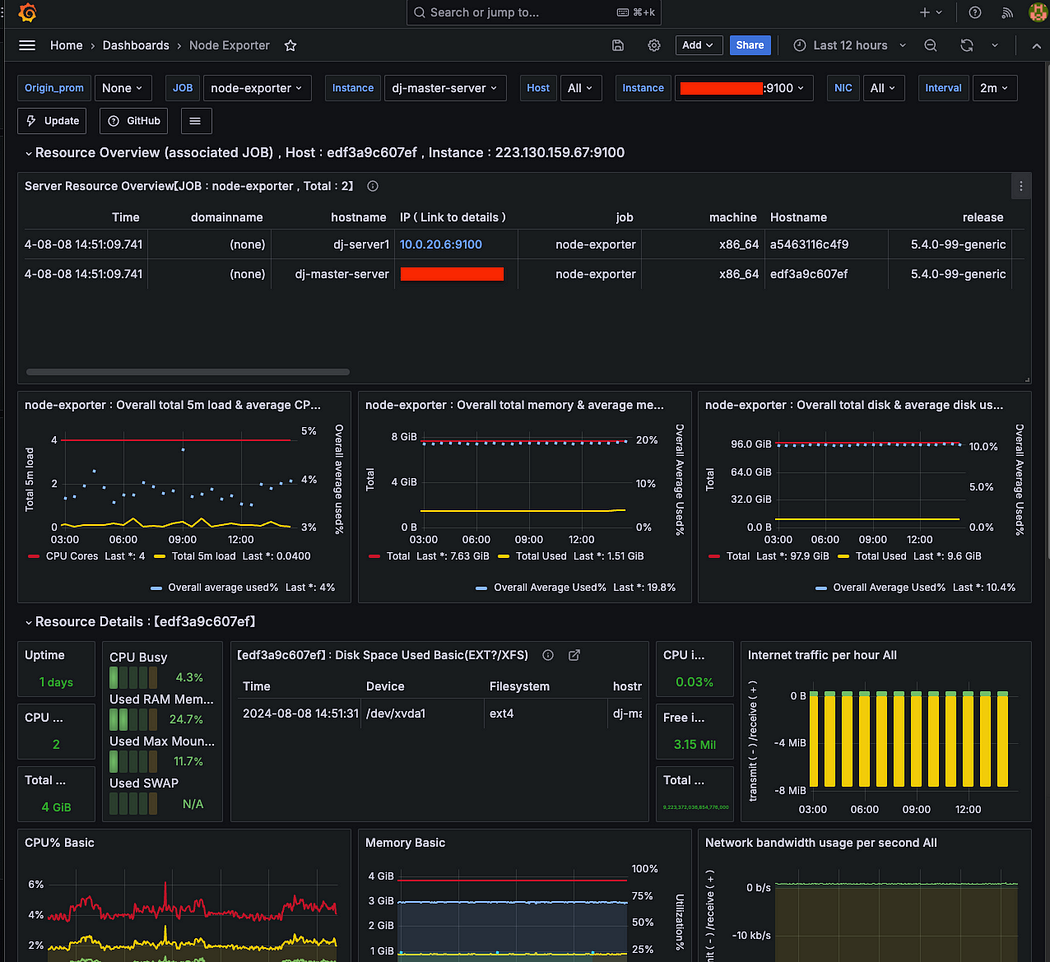Image resolution: width=1050 pixels, height=962 pixels.
Task: Click the Filesystem column header
Action: tap(520, 687)
